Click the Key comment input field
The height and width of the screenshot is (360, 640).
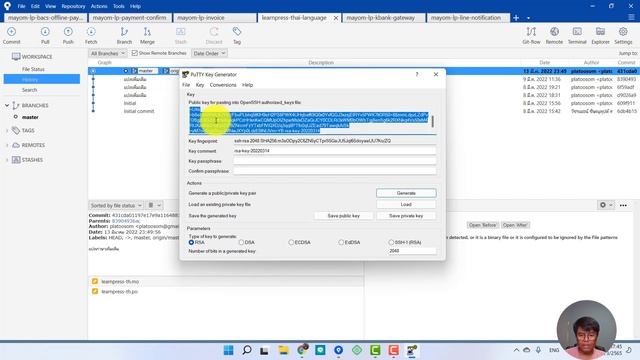[335, 151]
